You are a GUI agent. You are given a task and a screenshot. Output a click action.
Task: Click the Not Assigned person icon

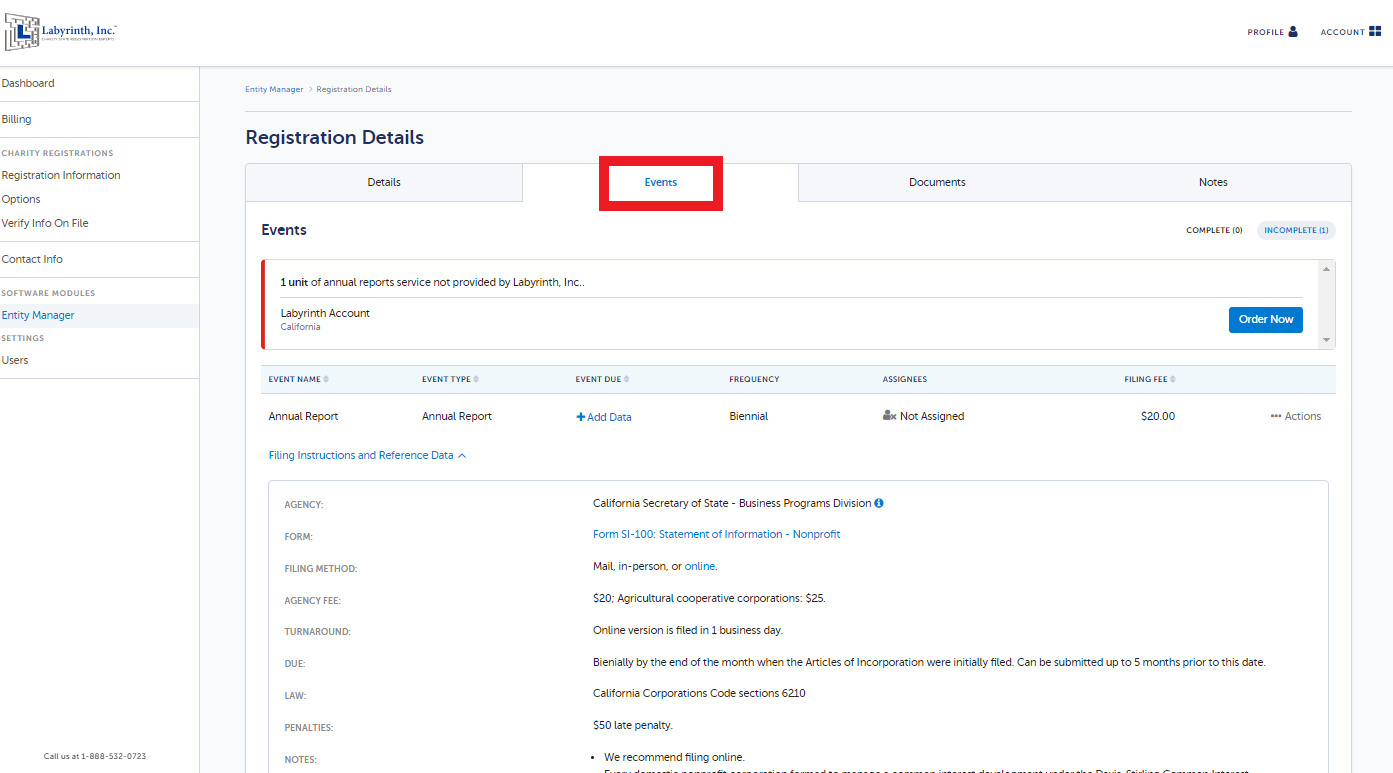889,416
